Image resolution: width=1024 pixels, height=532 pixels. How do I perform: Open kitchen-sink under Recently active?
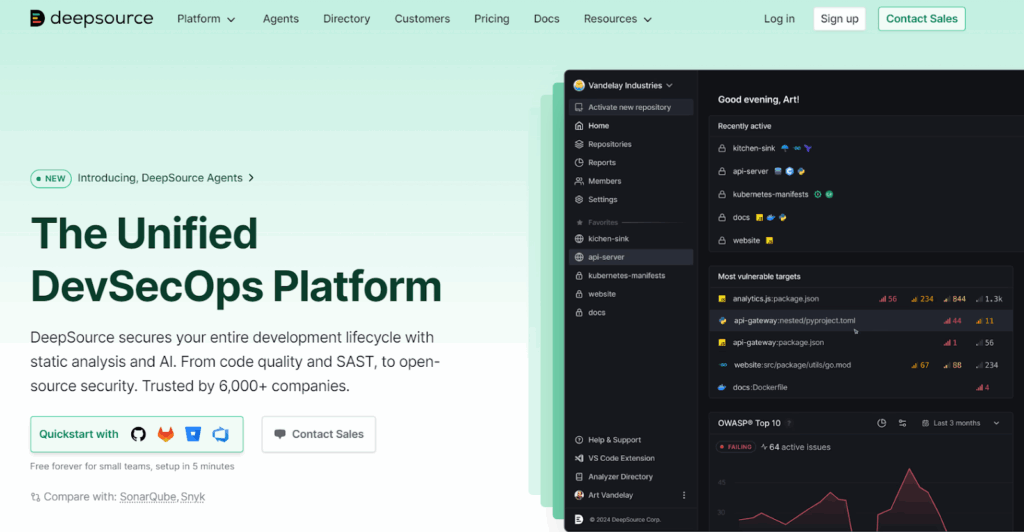click(x=754, y=148)
